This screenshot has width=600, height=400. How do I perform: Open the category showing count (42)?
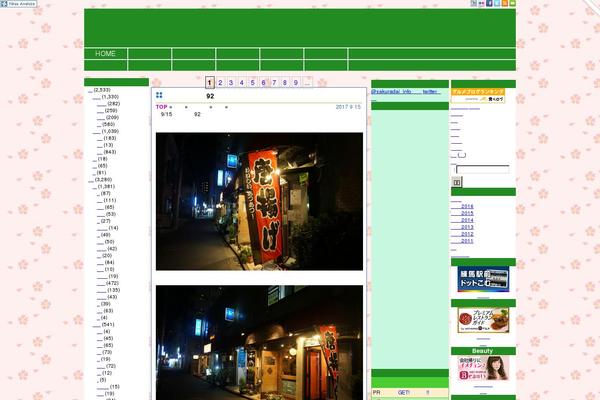107,249
